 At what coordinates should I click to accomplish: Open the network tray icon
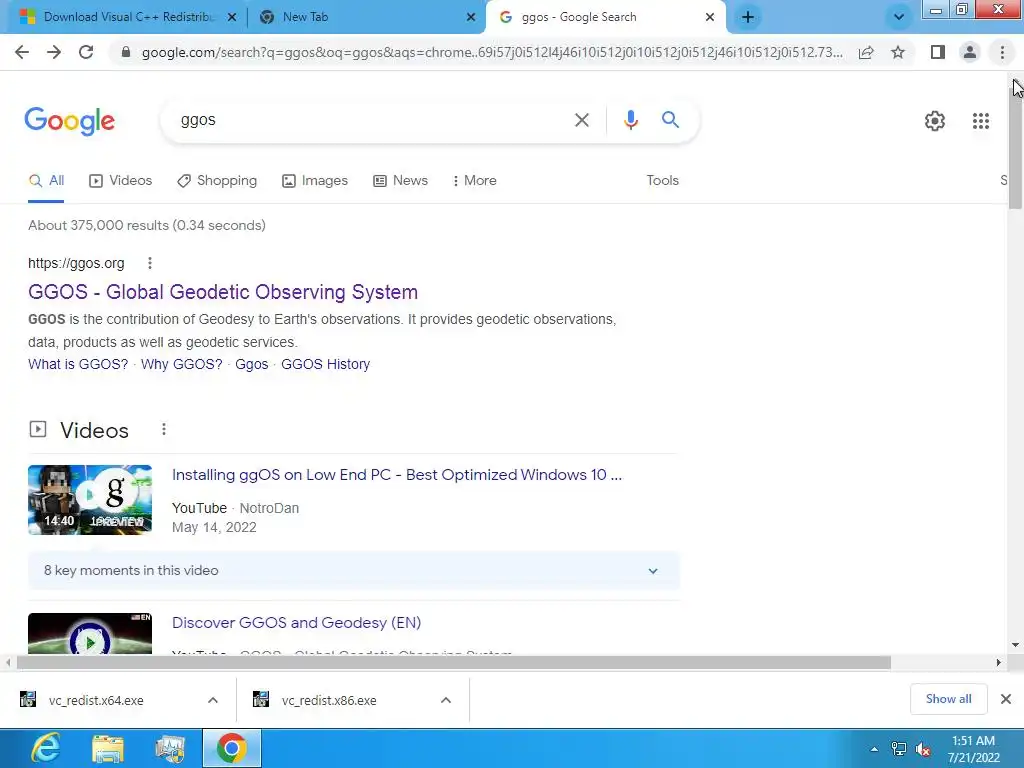tap(899, 749)
